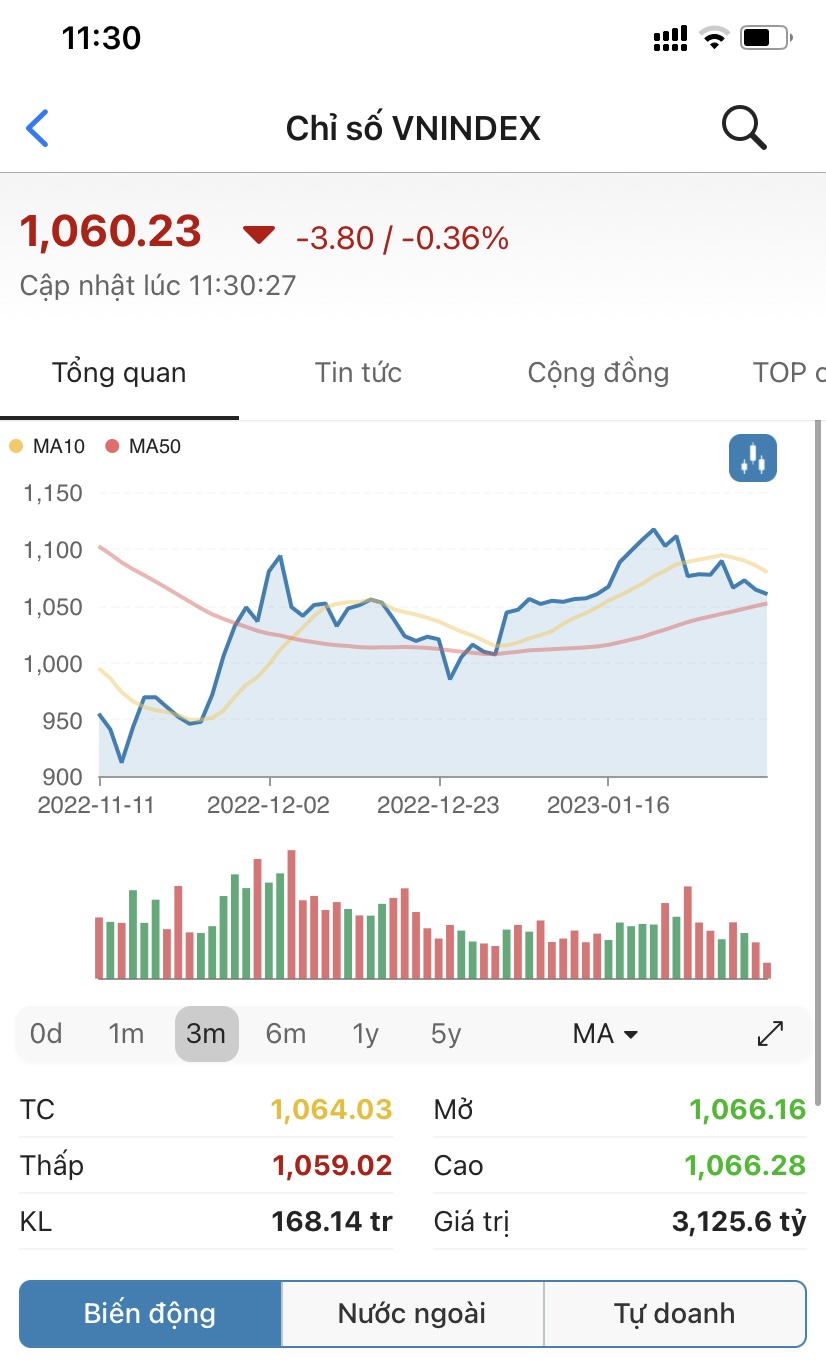Toggle MA10 legend series
The height and width of the screenshot is (1364, 826).
coord(47,447)
